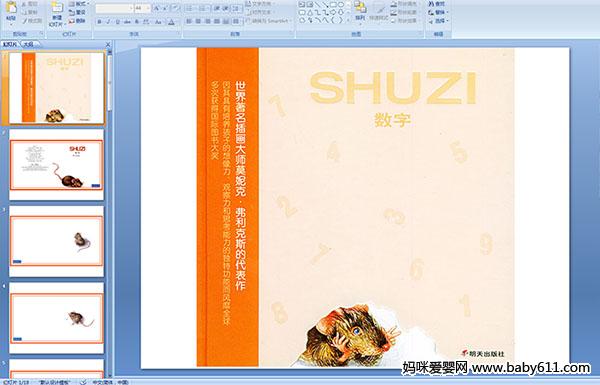Toggle Italic formatting button
Viewport: 600px width, 385px height.
click(109, 22)
